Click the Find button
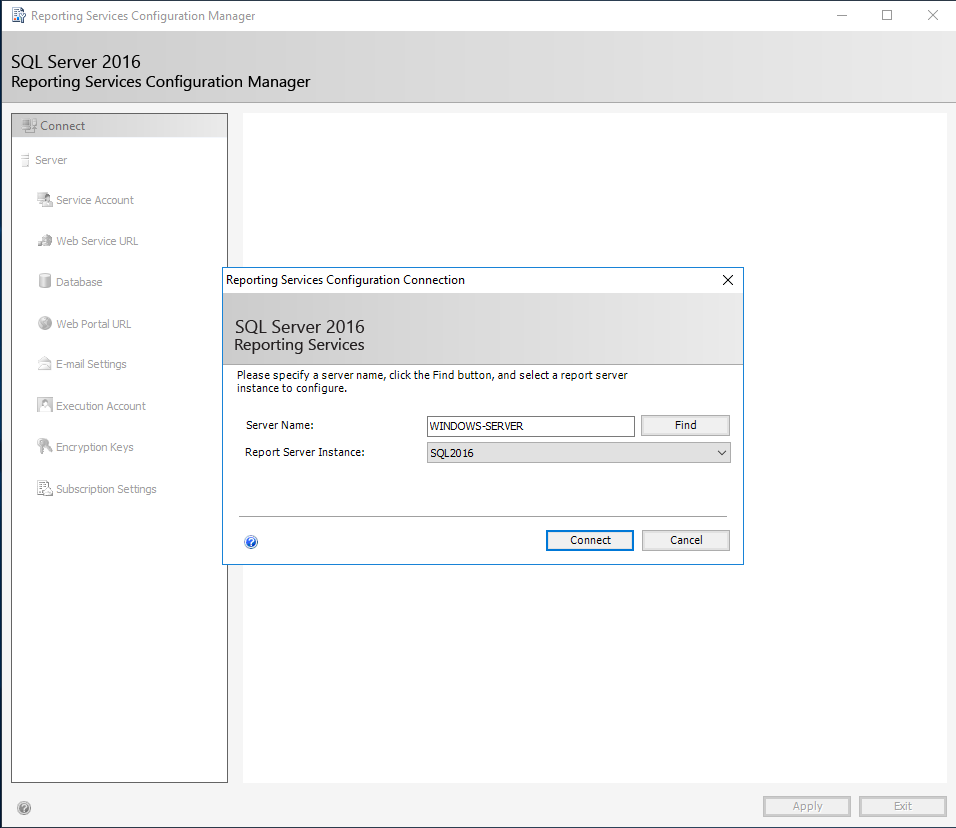956x828 pixels. click(x=685, y=426)
